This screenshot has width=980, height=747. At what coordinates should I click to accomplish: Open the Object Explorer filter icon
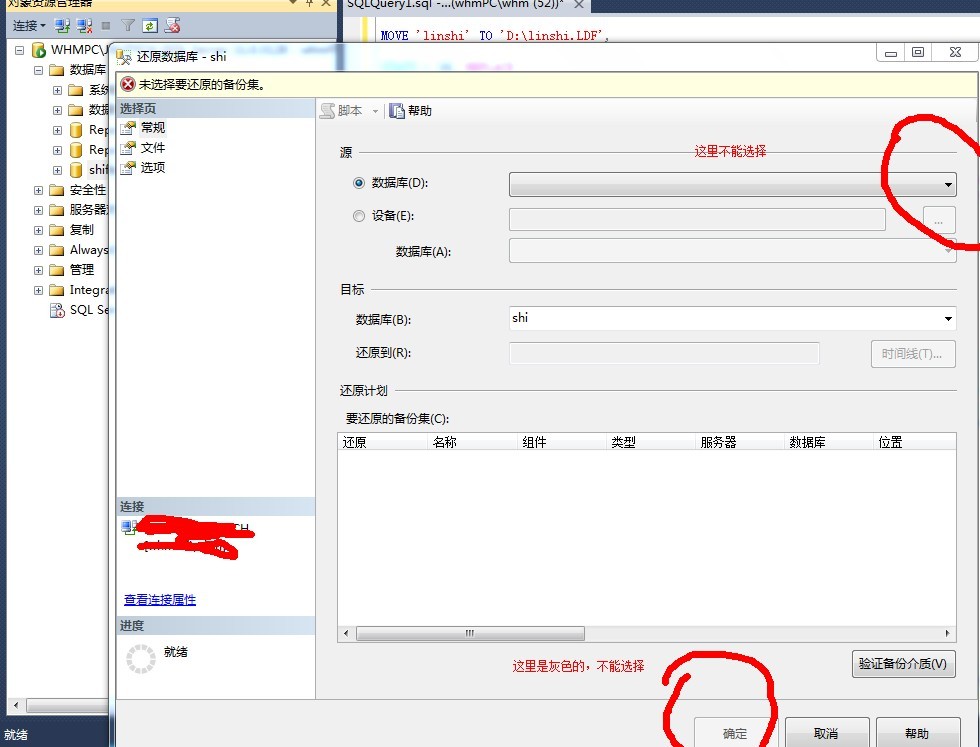126,26
